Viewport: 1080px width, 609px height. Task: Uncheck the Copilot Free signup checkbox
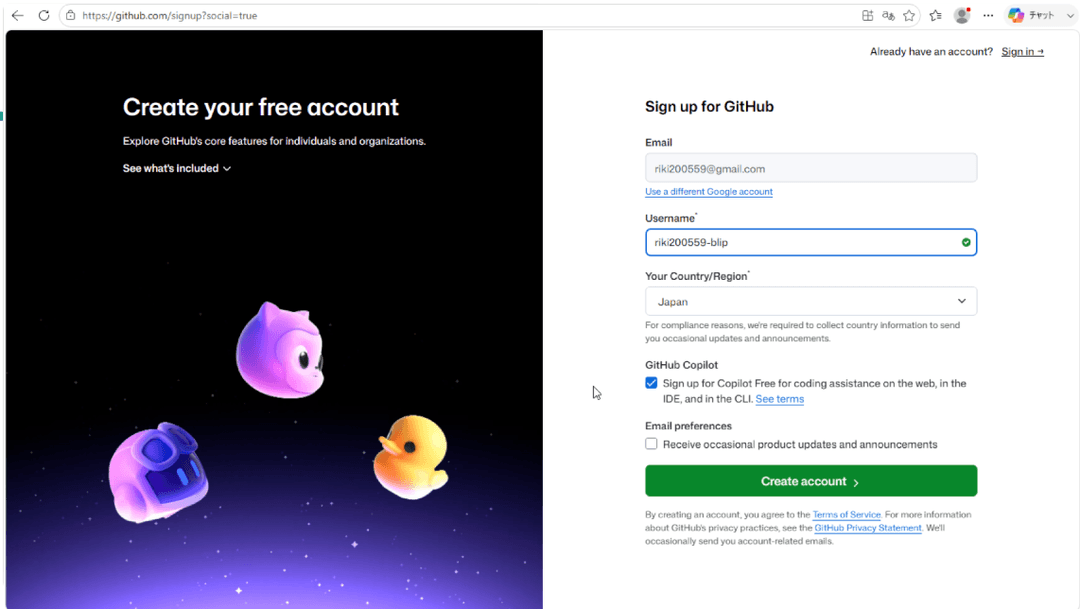[651, 383]
